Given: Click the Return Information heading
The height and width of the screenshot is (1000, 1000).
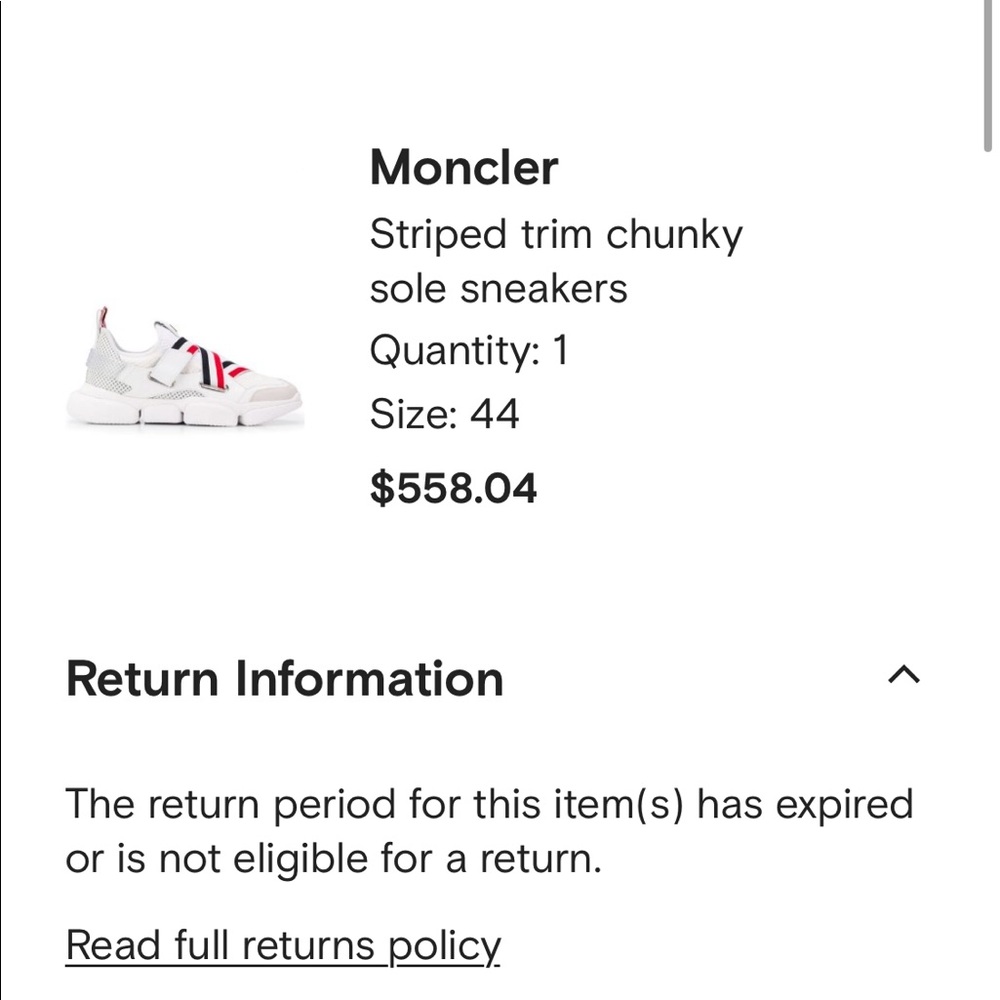Looking at the screenshot, I should click(x=283, y=678).
